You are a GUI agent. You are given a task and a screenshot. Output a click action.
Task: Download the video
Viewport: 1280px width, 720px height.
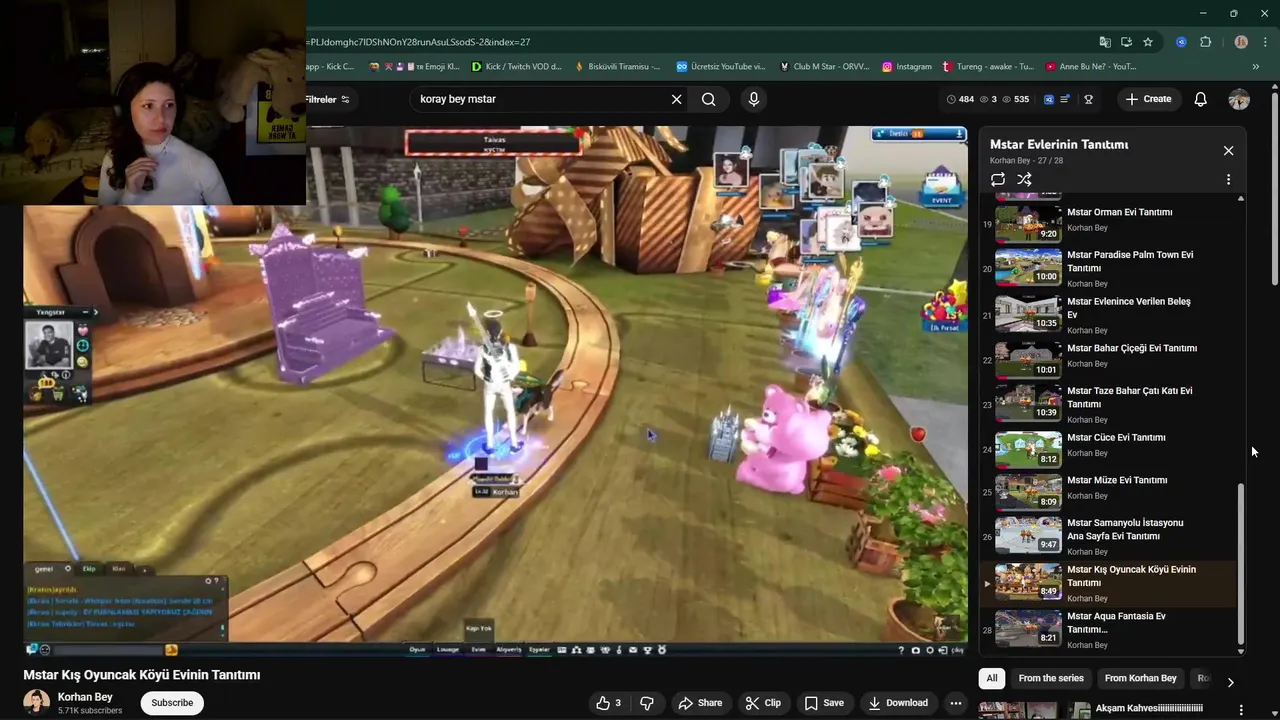click(x=897, y=703)
